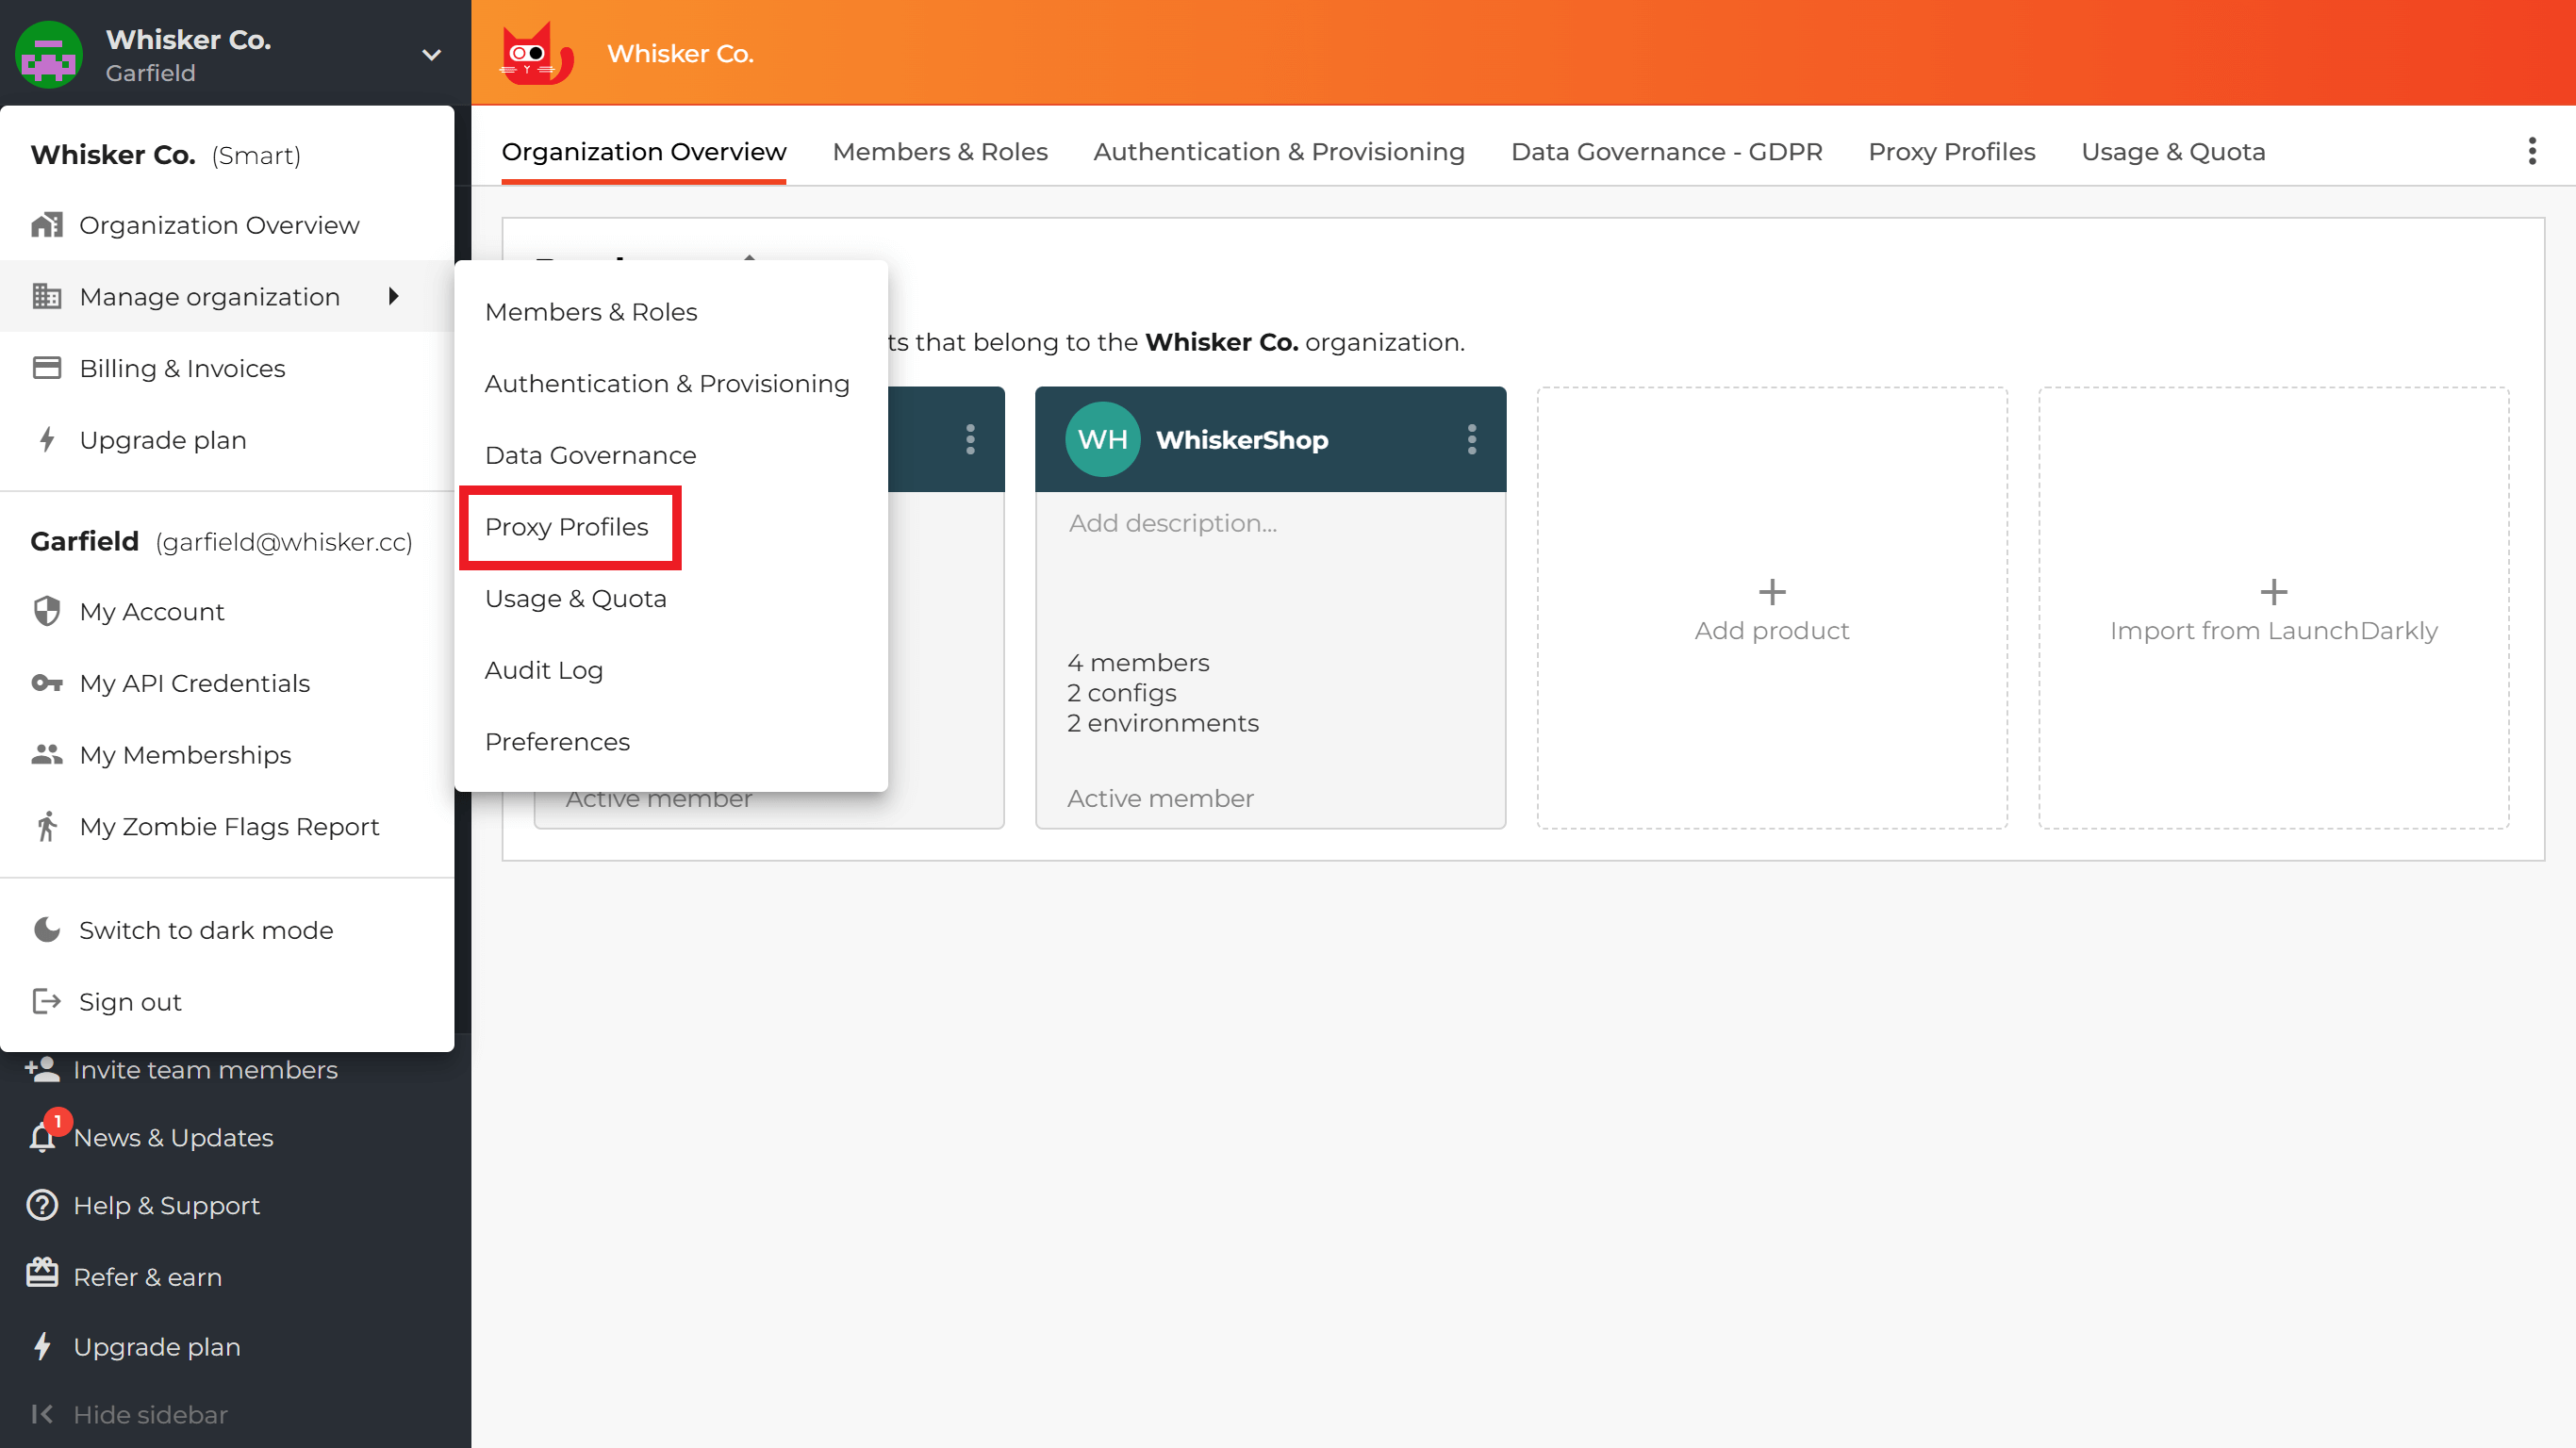Click Import from LaunchDarkly
This screenshot has width=2576, height=1448.
pyautogui.click(x=2272, y=608)
